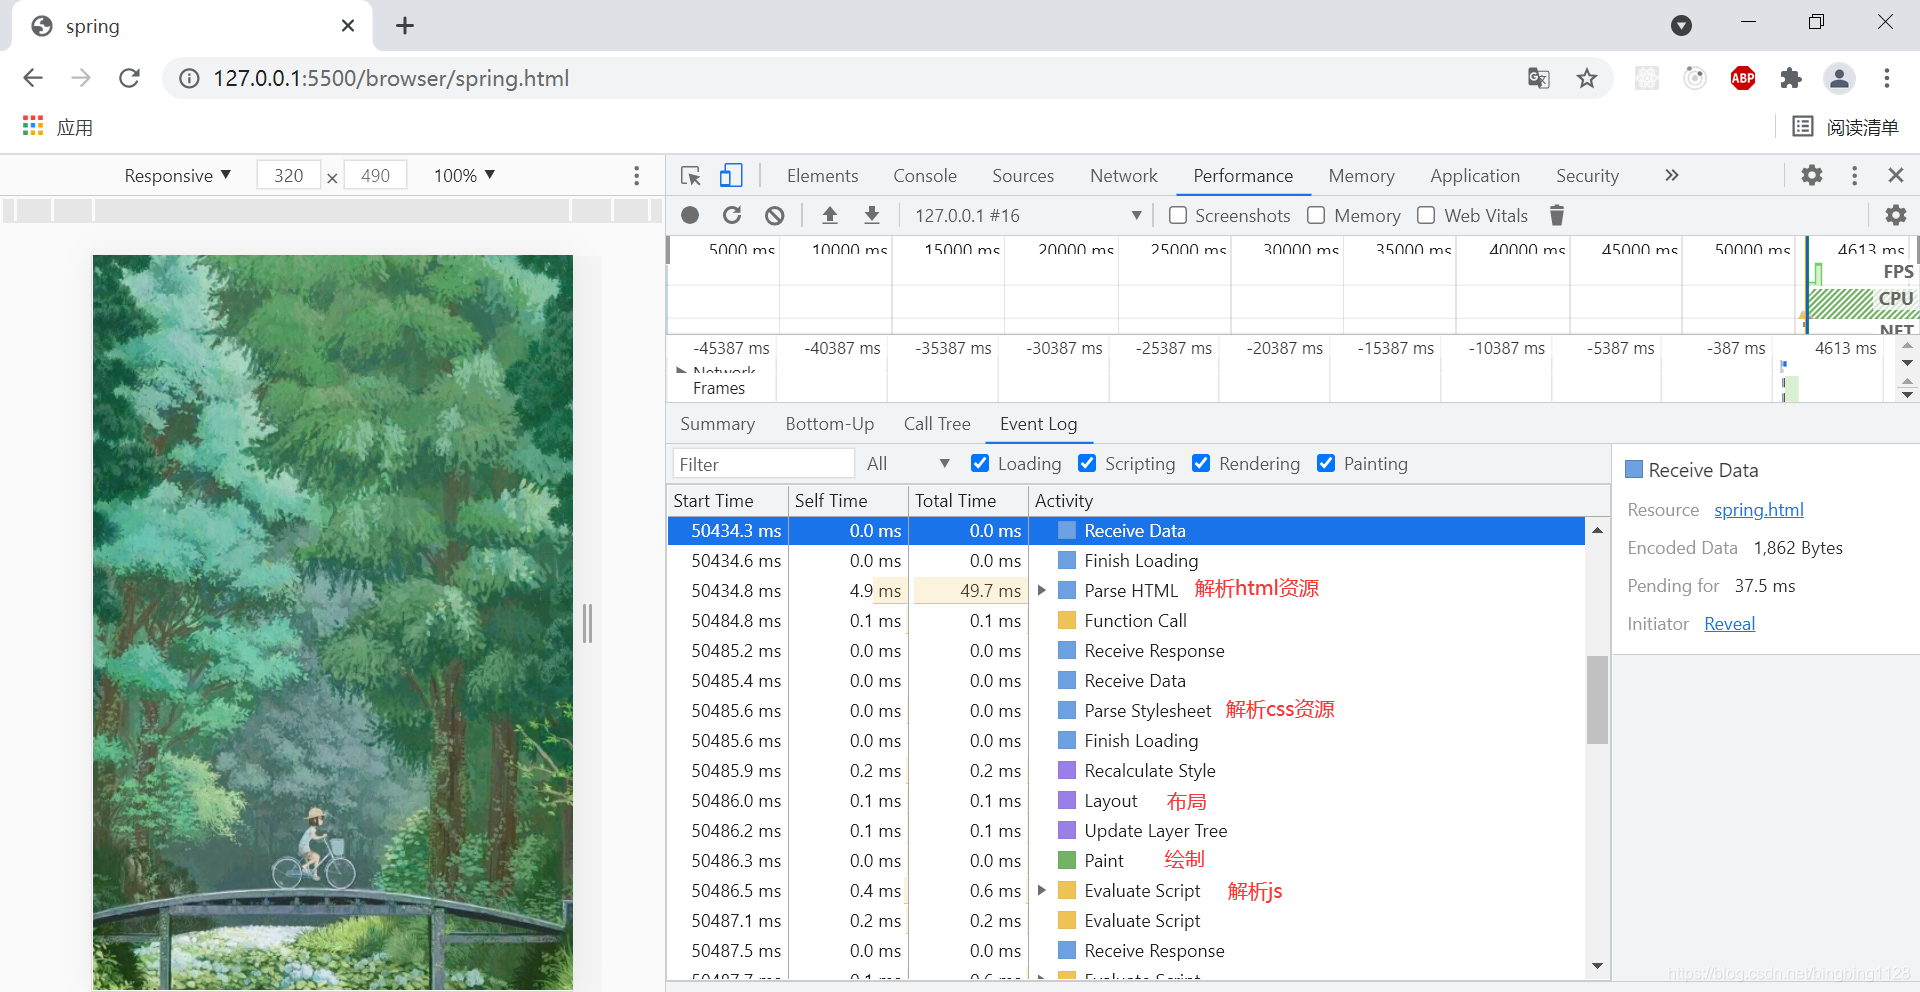Screen dimensions: 1920x992
Task: Switch to the Application tab
Action: (1475, 176)
